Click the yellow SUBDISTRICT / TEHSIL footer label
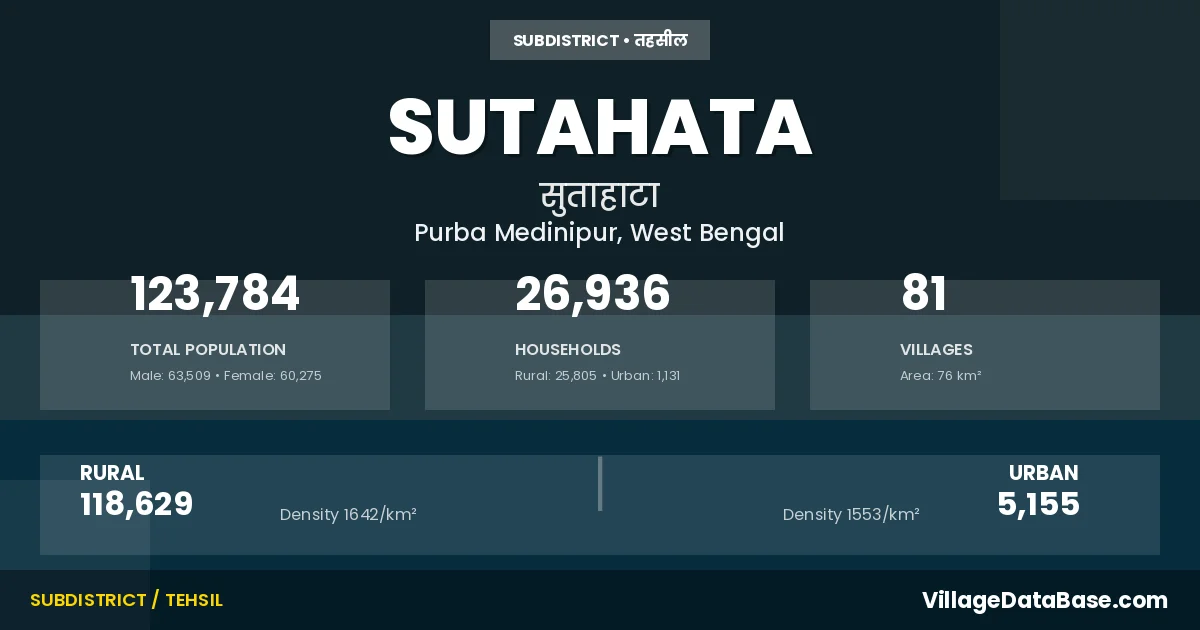The height and width of the screenshot is (630, 1200). pos(126,600)
